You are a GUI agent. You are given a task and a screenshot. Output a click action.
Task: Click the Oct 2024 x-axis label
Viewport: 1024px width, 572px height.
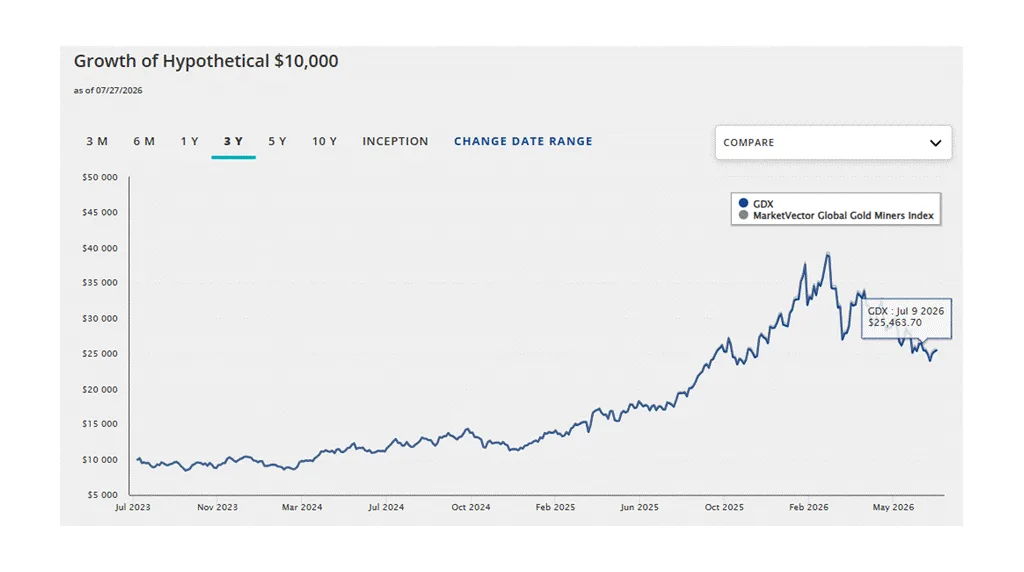click(471, 507)
